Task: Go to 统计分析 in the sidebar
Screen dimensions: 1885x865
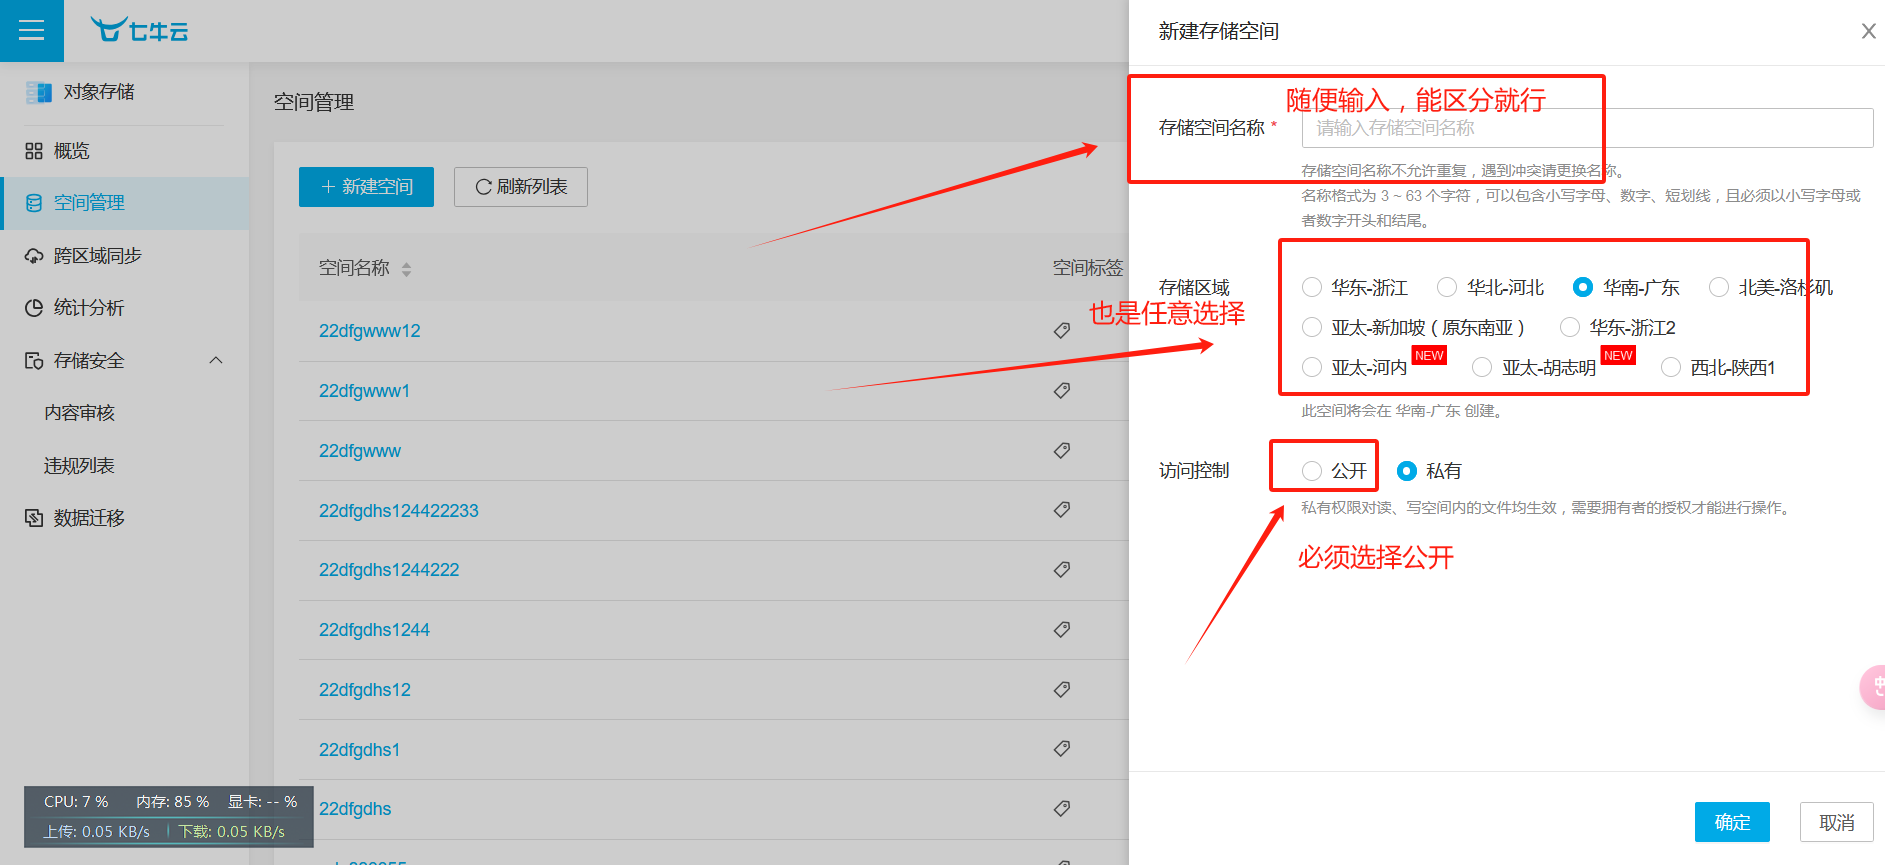Action: [x=88, y=308]
